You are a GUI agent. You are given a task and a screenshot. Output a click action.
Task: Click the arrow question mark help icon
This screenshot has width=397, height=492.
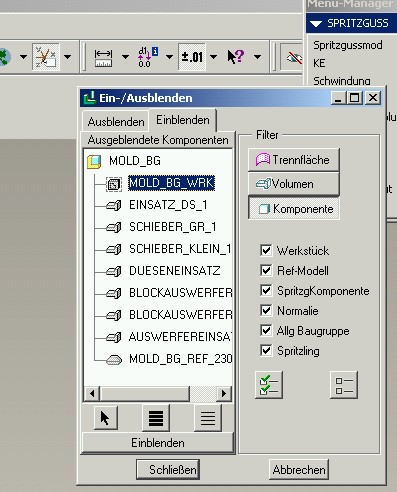235,57
